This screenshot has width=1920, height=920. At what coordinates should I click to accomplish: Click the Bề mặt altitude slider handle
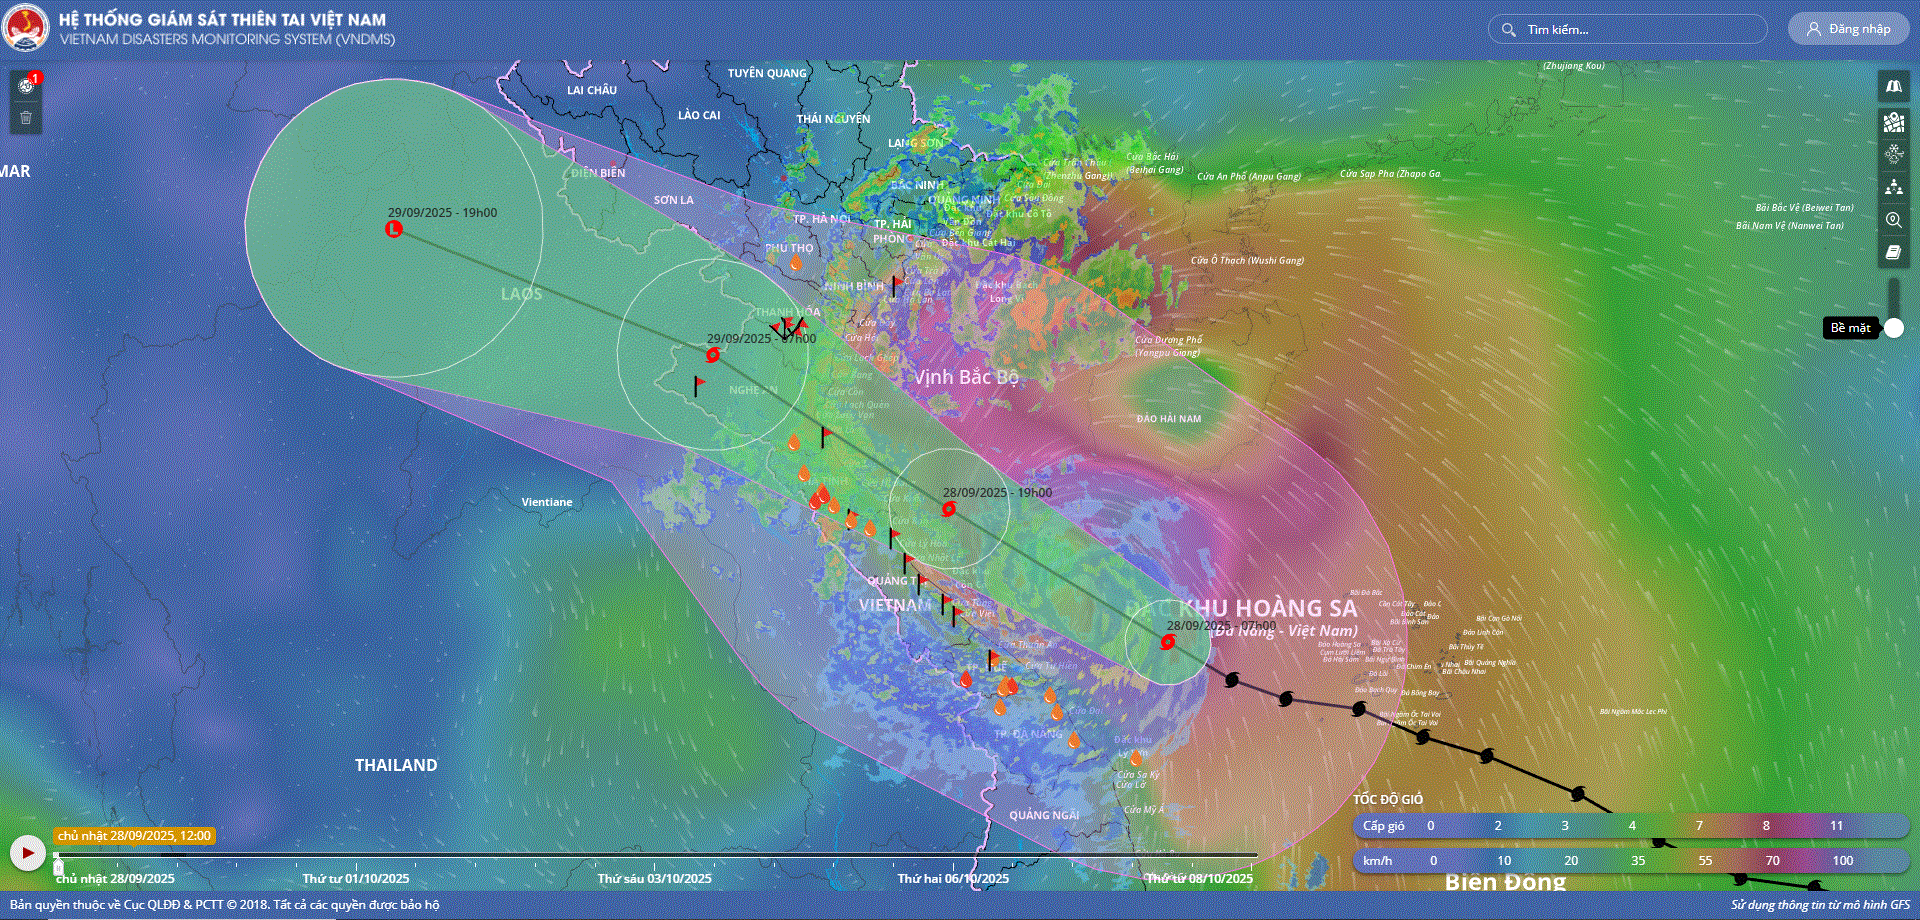click(x=1893, y=328)
